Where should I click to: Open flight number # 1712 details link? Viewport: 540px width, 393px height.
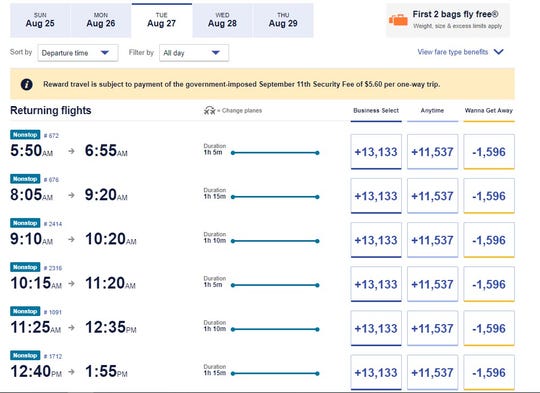pos(53,356)
